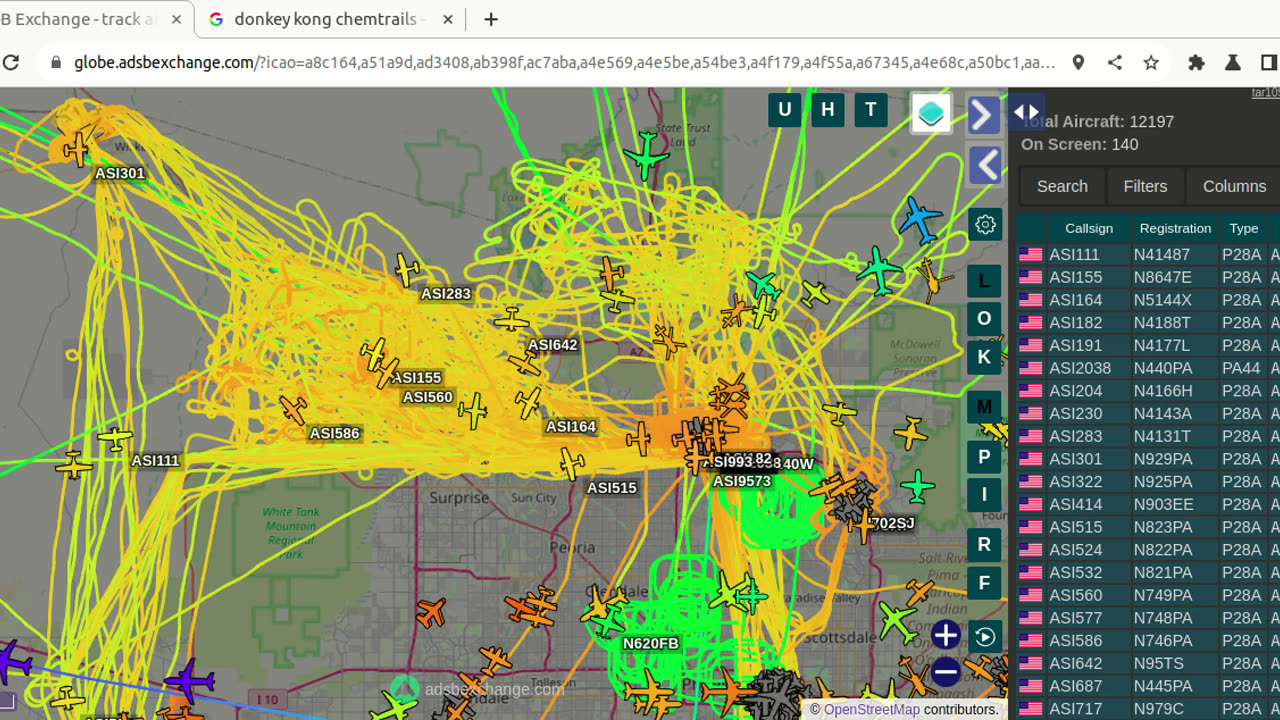Click the right-pointing sidebar arrow button

[985, 115]
